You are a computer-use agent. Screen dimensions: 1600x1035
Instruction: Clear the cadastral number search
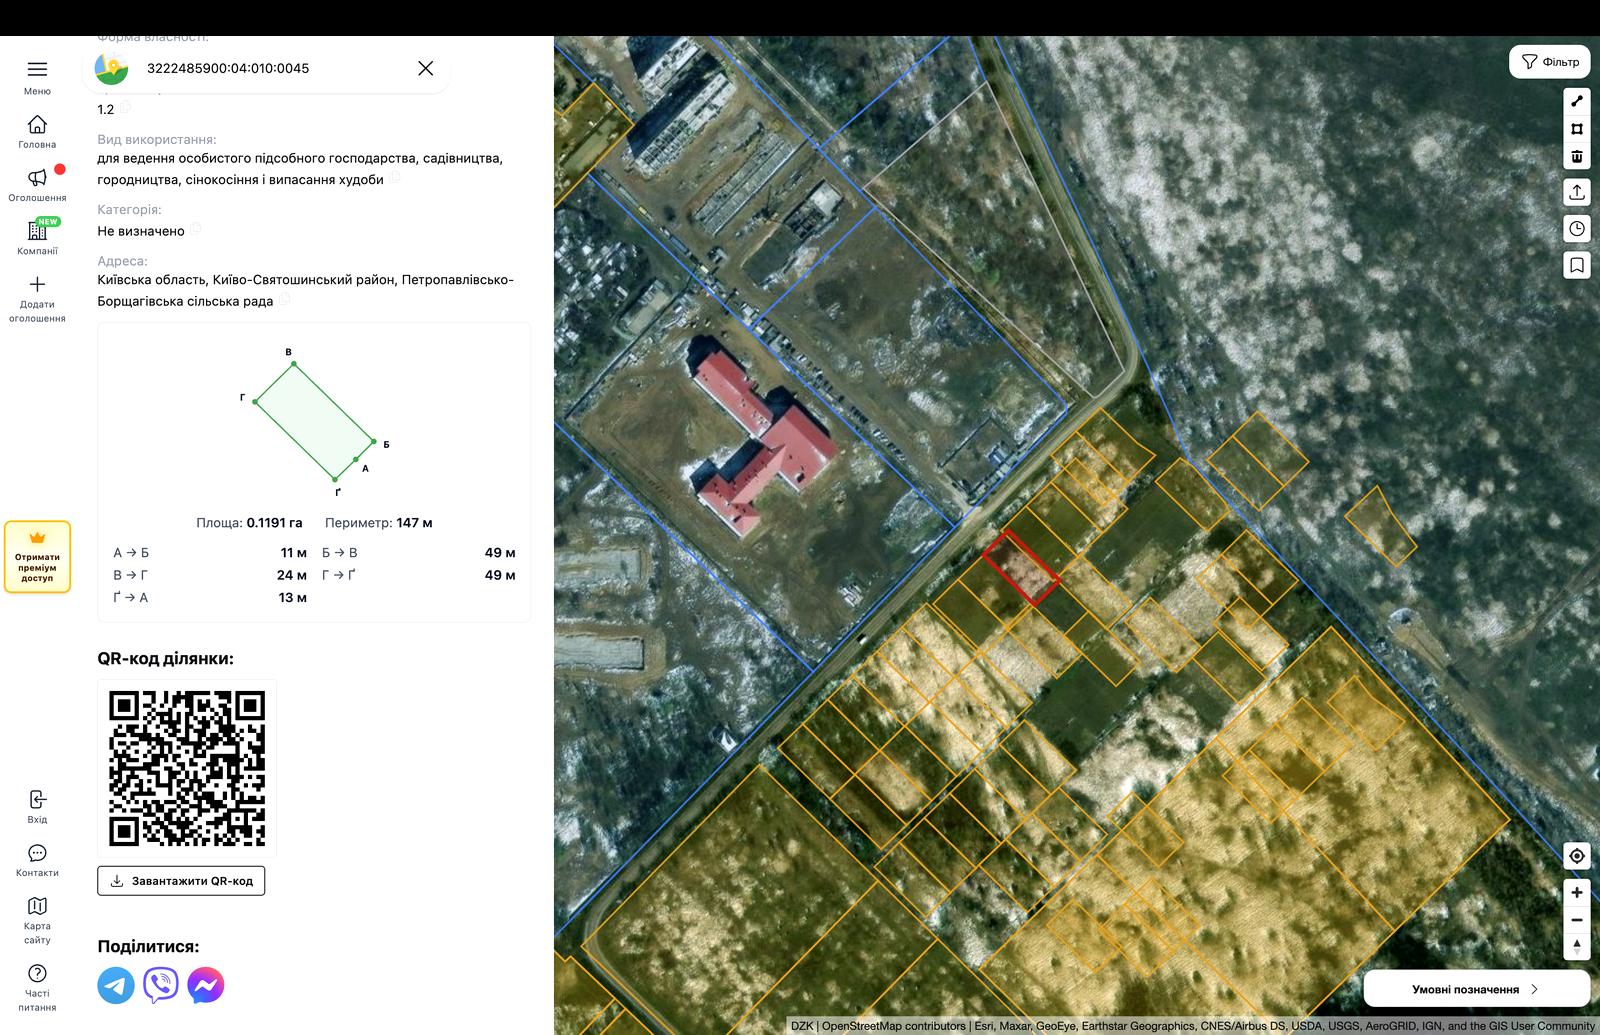[425, 68]
